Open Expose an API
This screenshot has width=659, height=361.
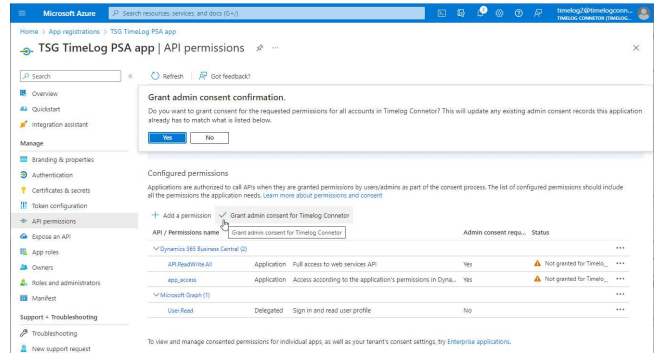point(51,237)
